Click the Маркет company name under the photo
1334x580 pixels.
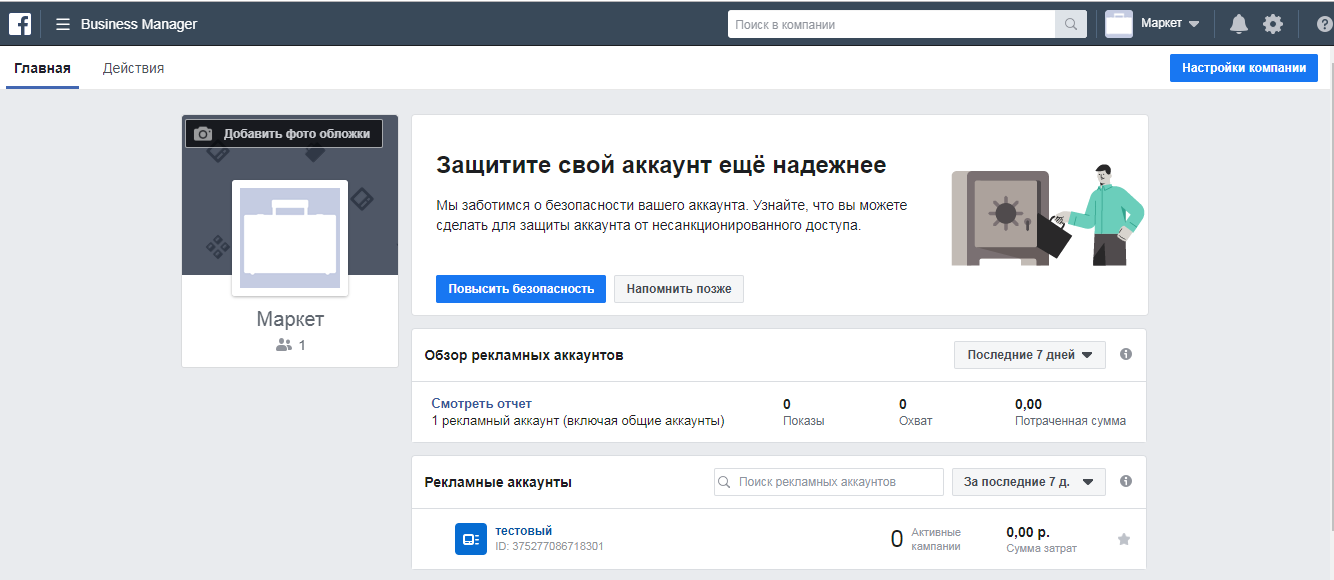(290, 319)
